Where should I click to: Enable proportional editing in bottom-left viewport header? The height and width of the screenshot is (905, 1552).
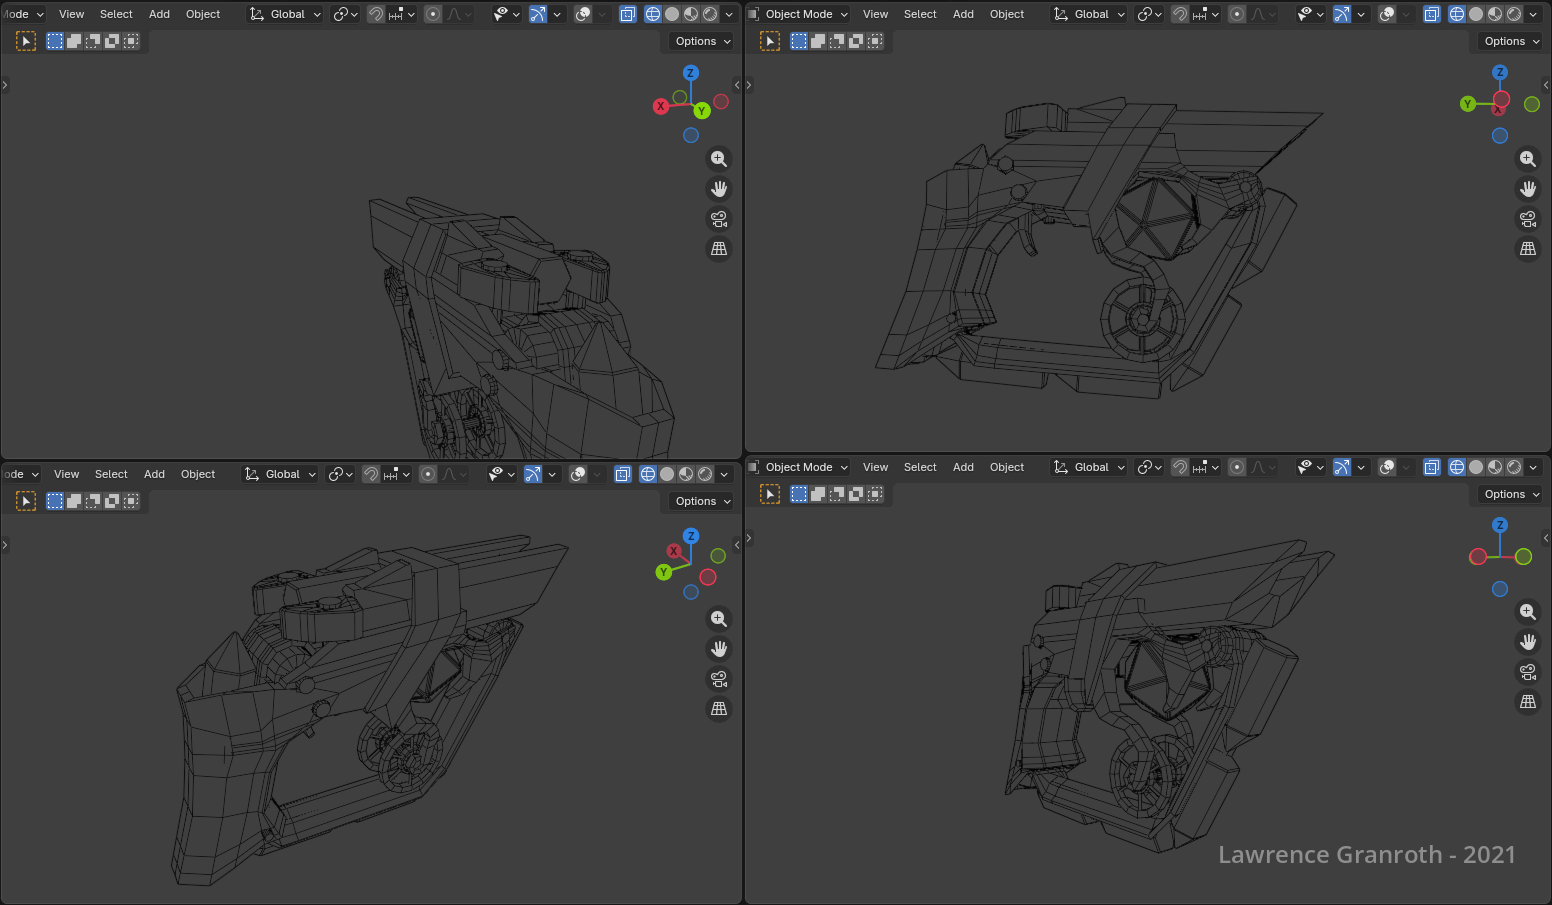pos(428,474)
